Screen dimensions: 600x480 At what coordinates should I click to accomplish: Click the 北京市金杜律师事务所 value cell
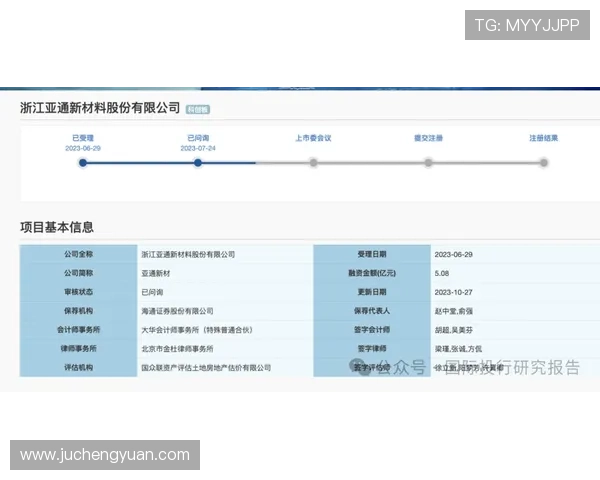pos(225,348)
